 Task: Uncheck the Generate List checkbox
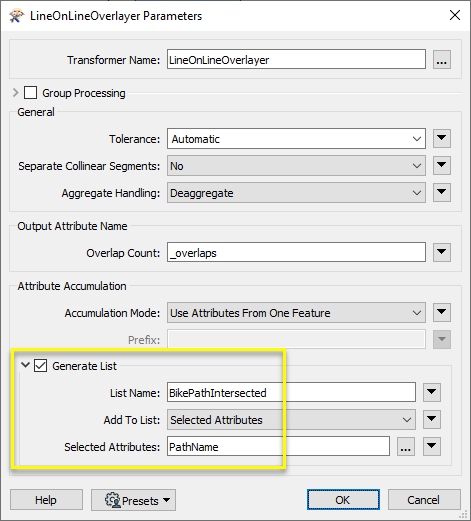pyautogui.click(x=40, y=366)
